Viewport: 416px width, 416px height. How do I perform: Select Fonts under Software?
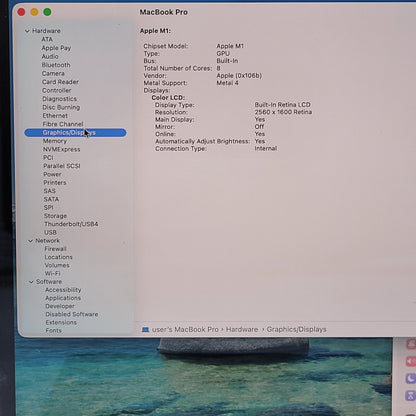(x=54, y=330)
